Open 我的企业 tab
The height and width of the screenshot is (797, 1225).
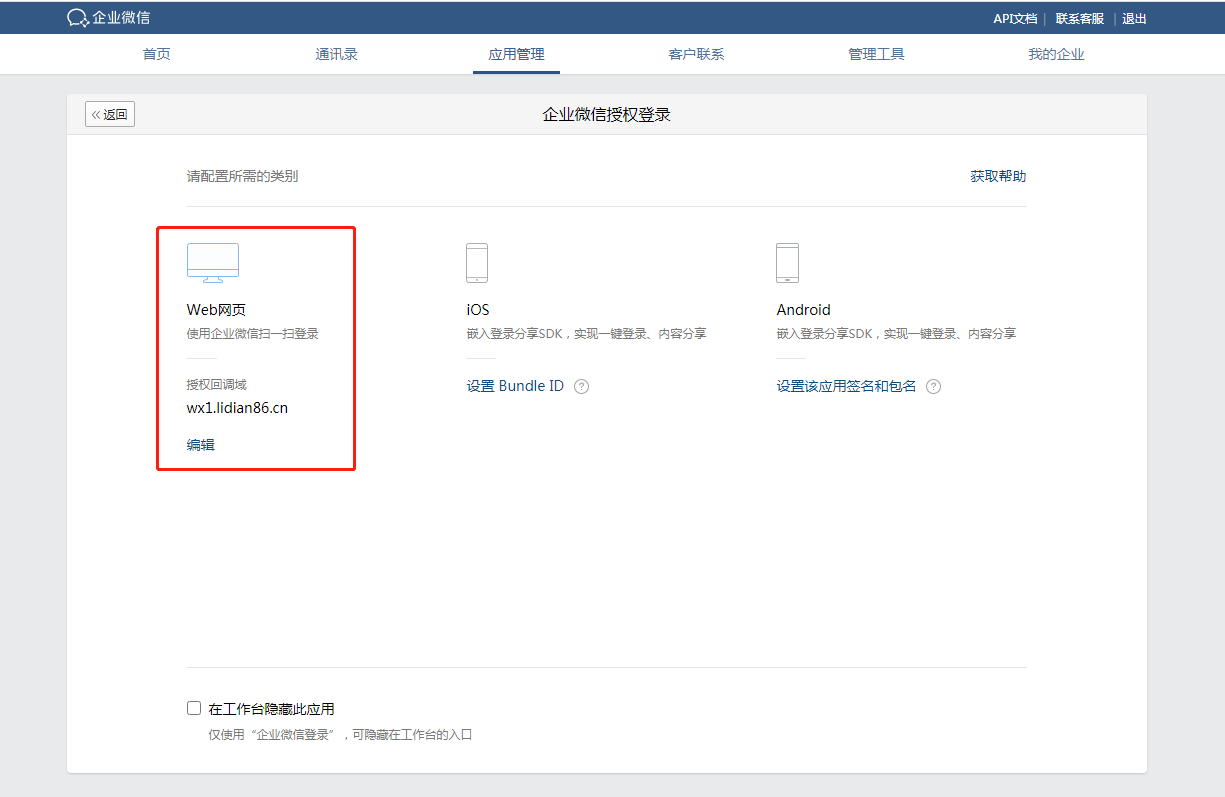(1056, 54)
